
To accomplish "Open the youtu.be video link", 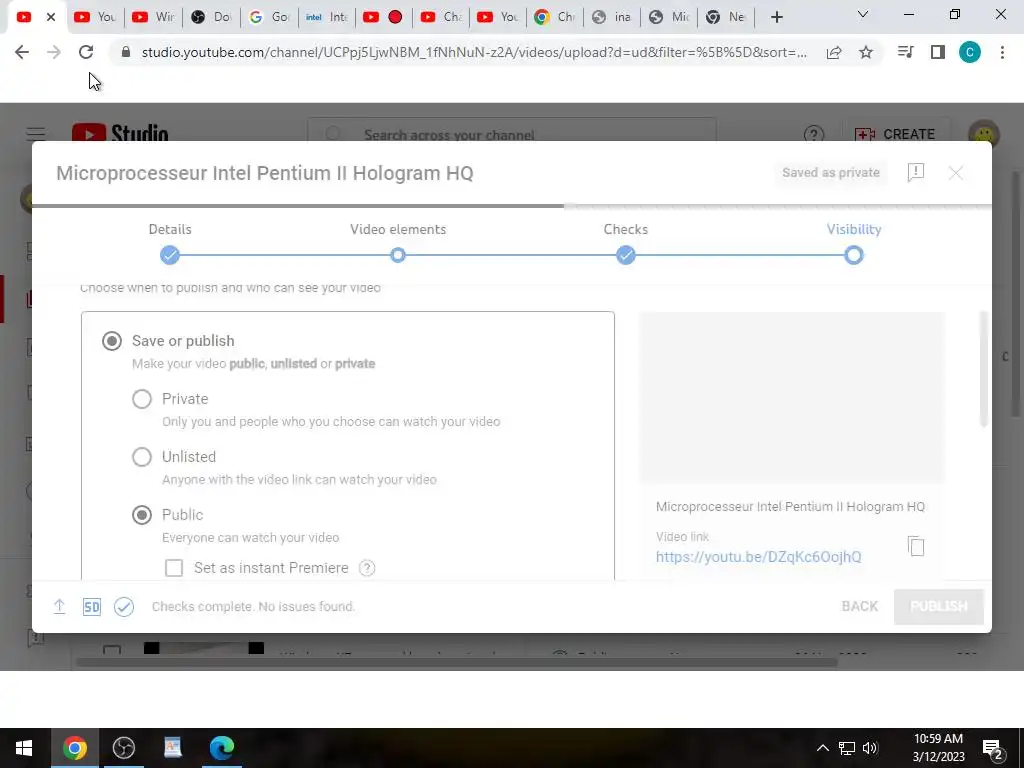I will pyautogui.click(x=758, y=556).
